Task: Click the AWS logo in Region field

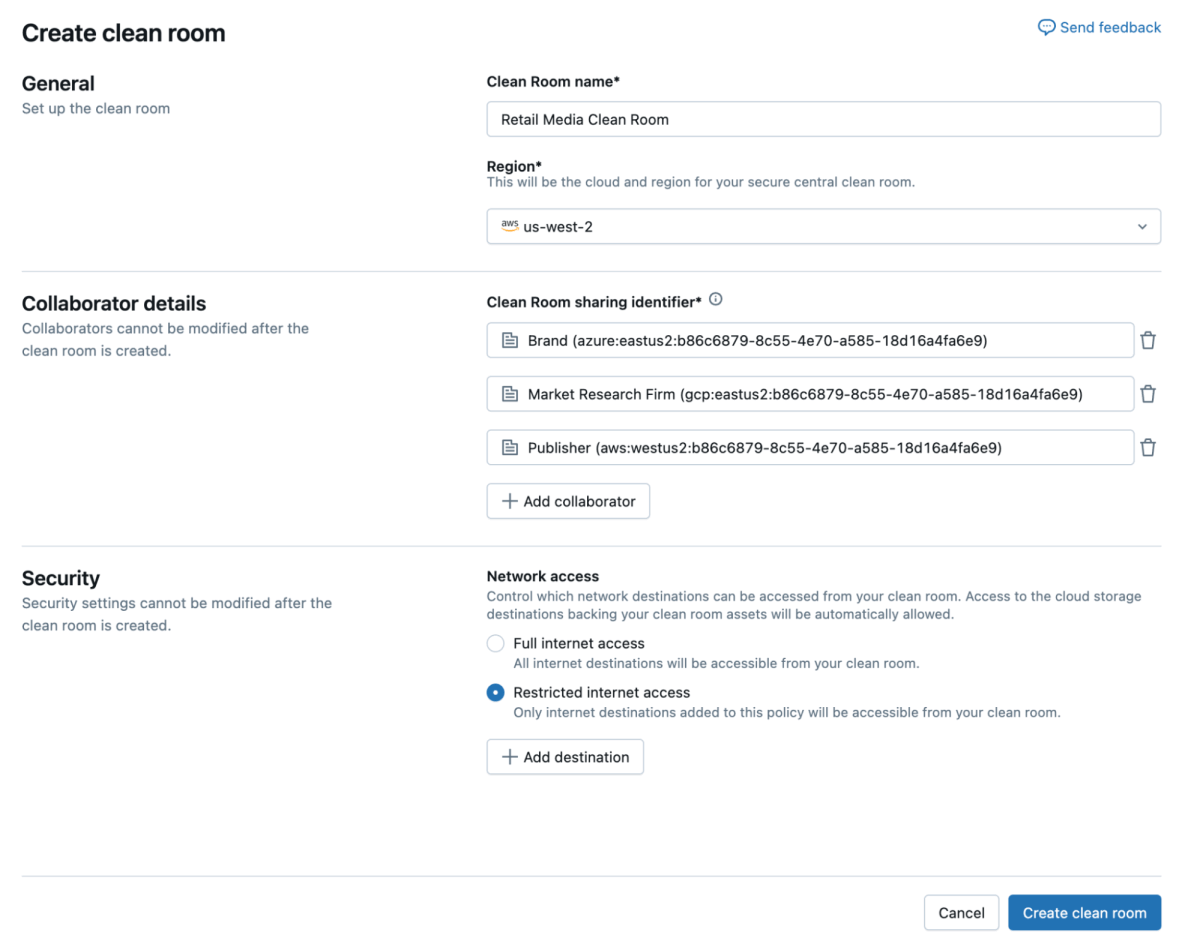Action: [510, 226]
